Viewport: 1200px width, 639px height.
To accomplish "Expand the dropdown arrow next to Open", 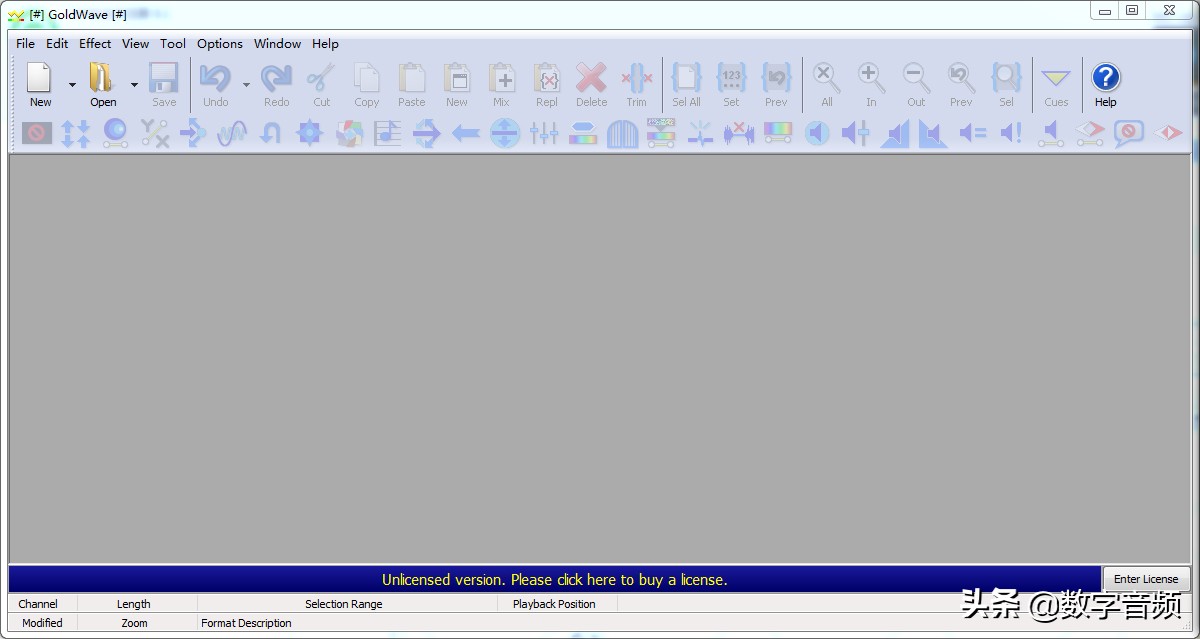I will (134, 85).
